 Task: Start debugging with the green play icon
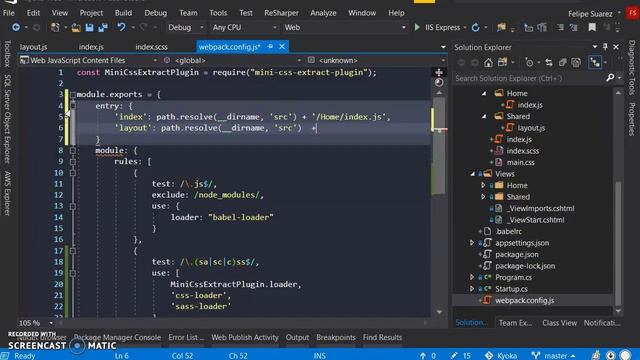[x=417, y=27]
